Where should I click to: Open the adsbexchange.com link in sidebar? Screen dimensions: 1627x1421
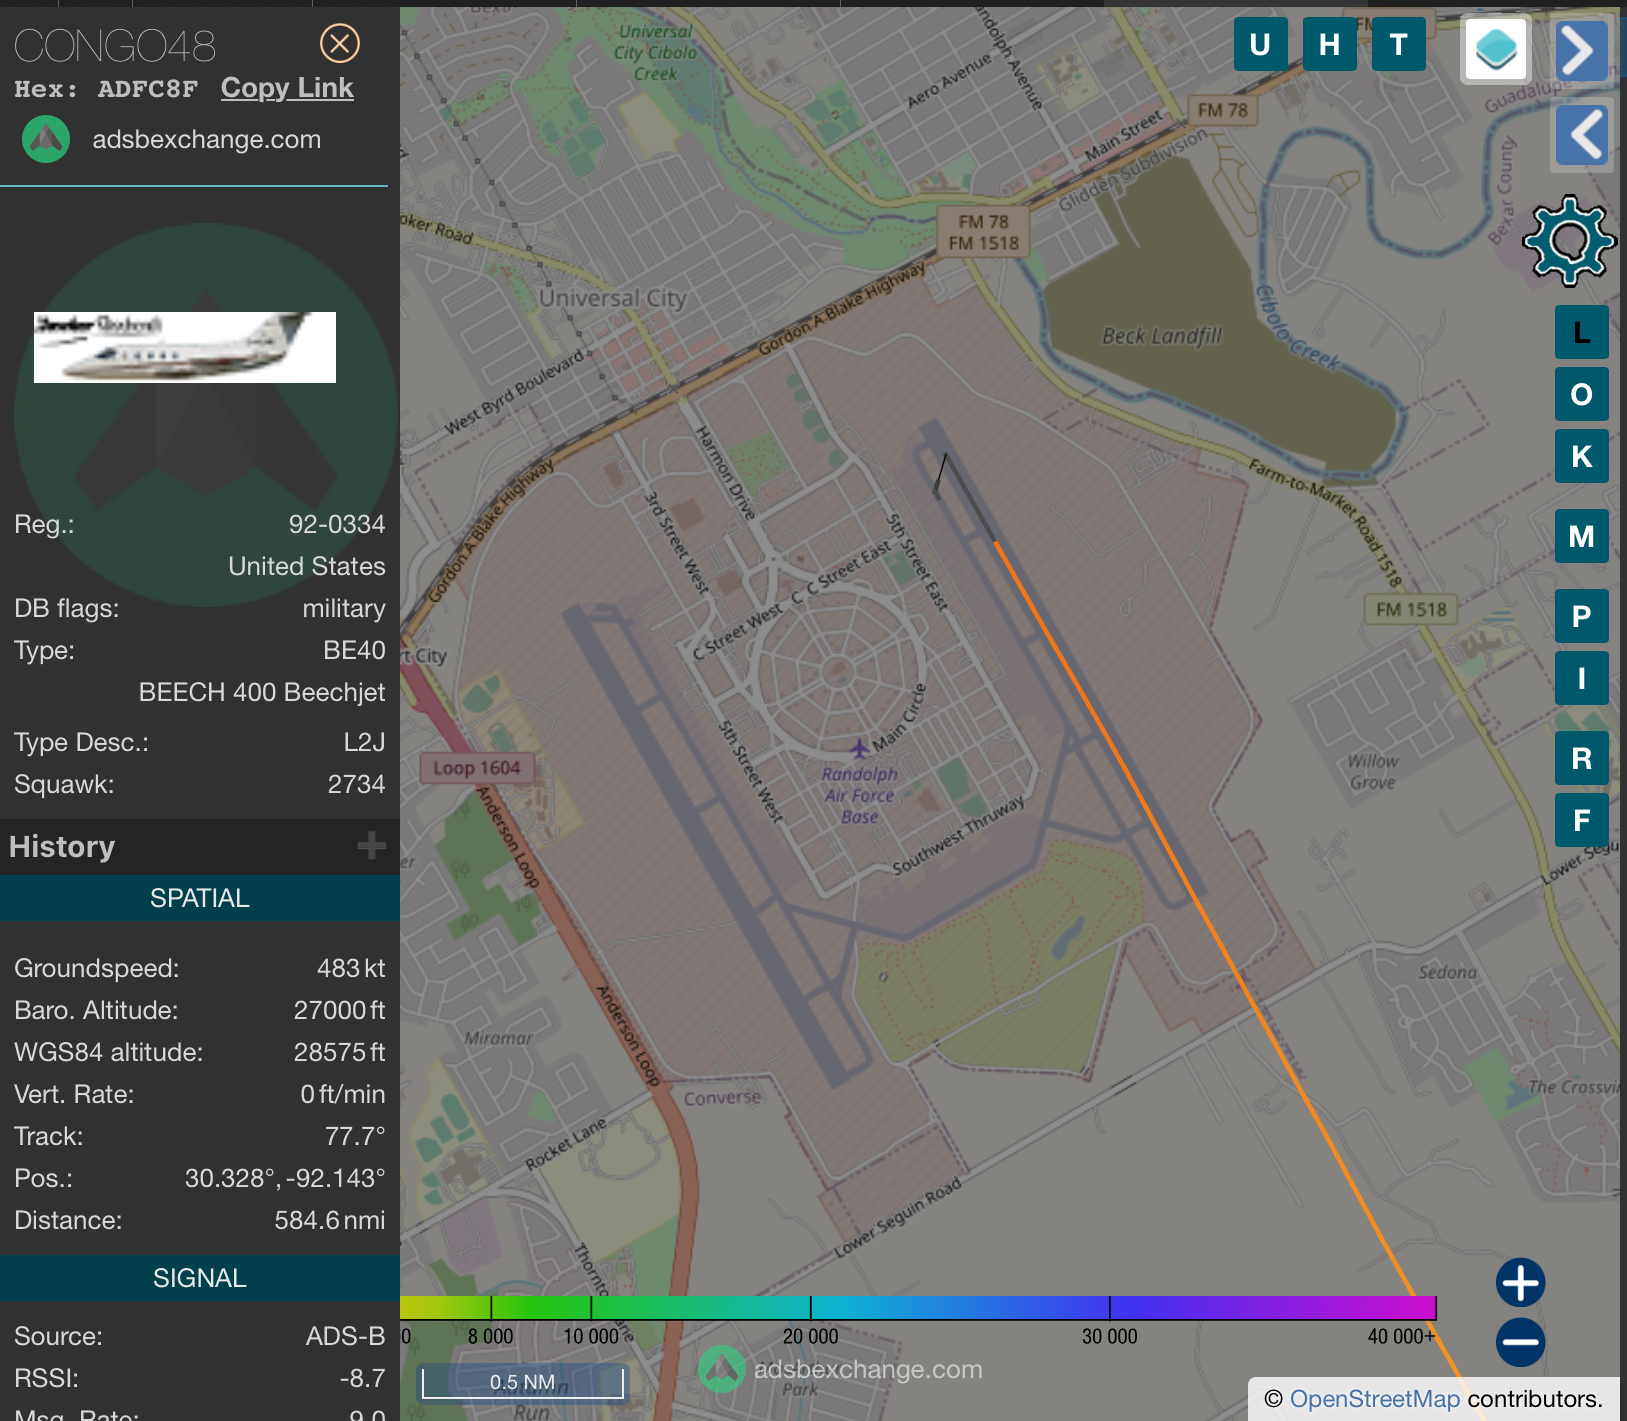(x=207, y=139)
